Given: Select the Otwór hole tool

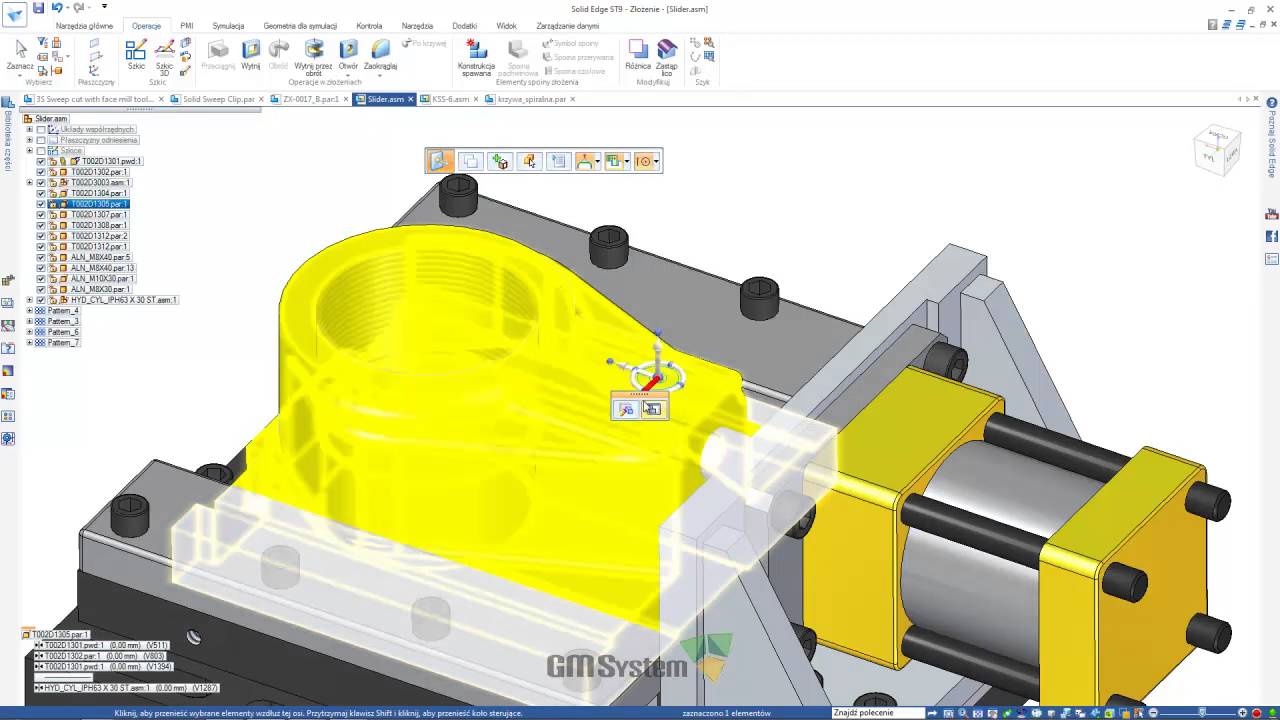Looking at the screenshot, I should [348, 54].
